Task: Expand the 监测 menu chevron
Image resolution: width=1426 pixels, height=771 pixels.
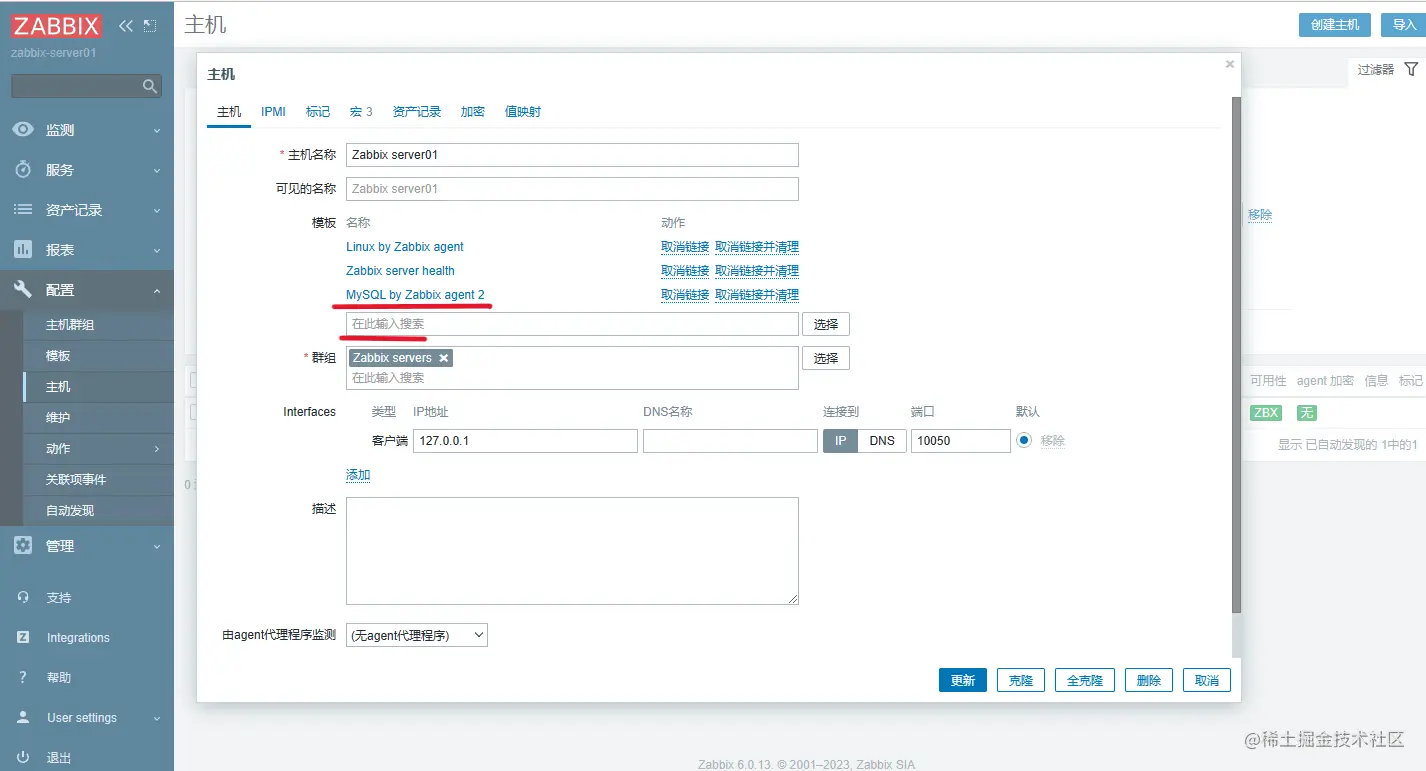Action: click(157, 130)
